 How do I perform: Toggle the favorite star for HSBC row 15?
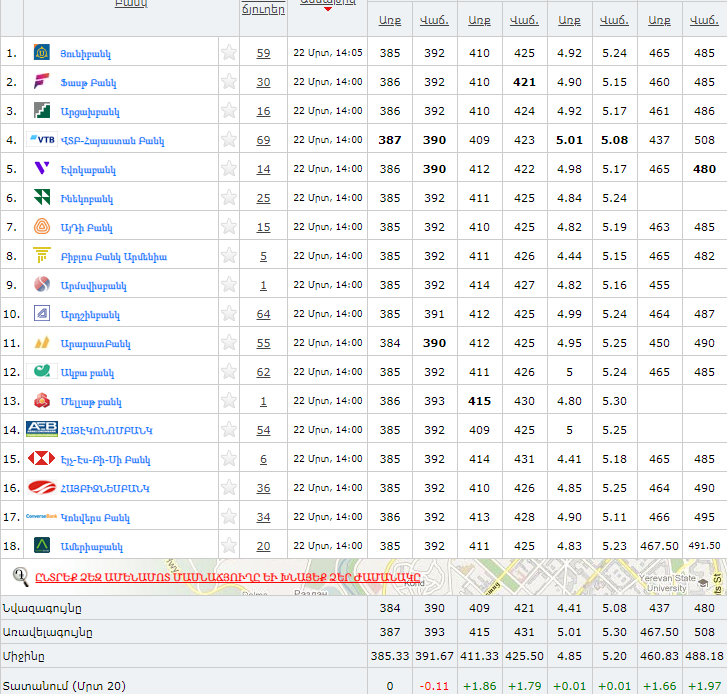[x=229, y=458]
